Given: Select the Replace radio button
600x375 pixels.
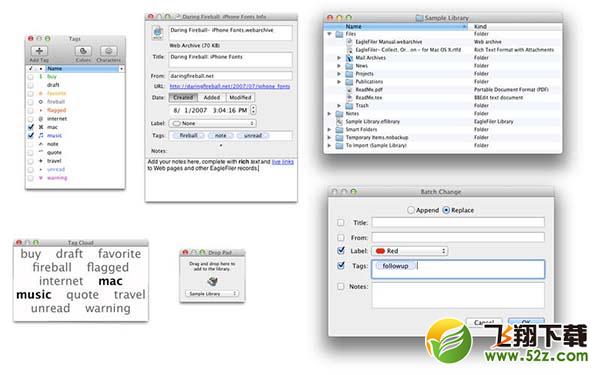Looking at the screenshot, I should click(446, 210).
